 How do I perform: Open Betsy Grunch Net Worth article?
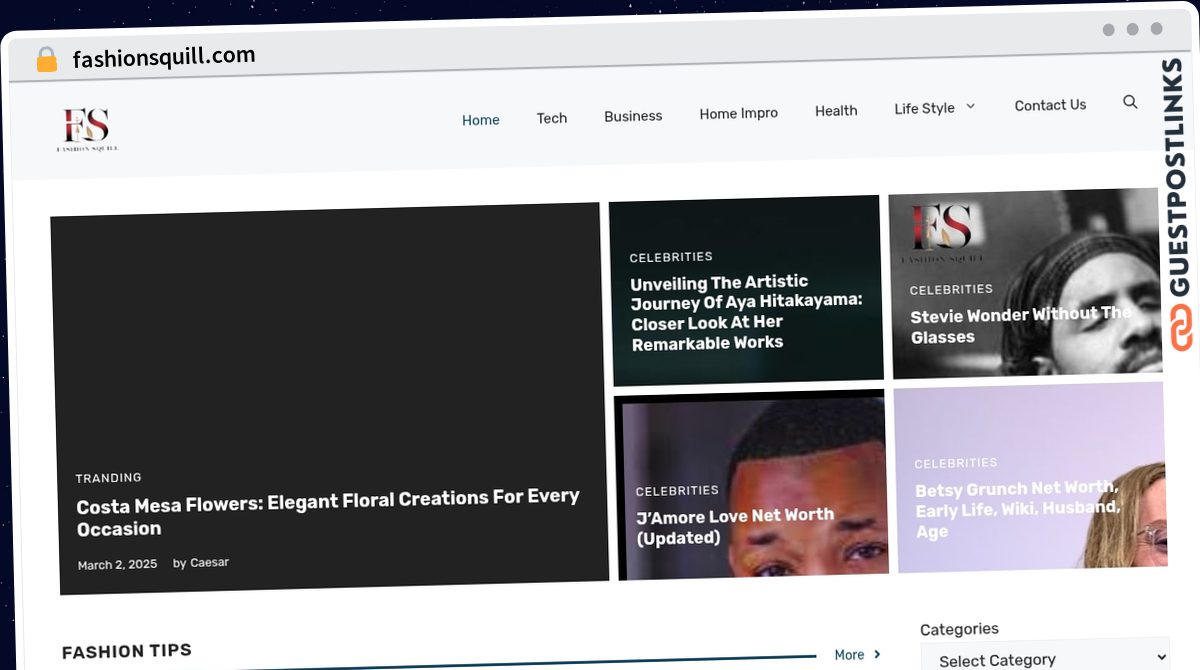(1017, 509)
